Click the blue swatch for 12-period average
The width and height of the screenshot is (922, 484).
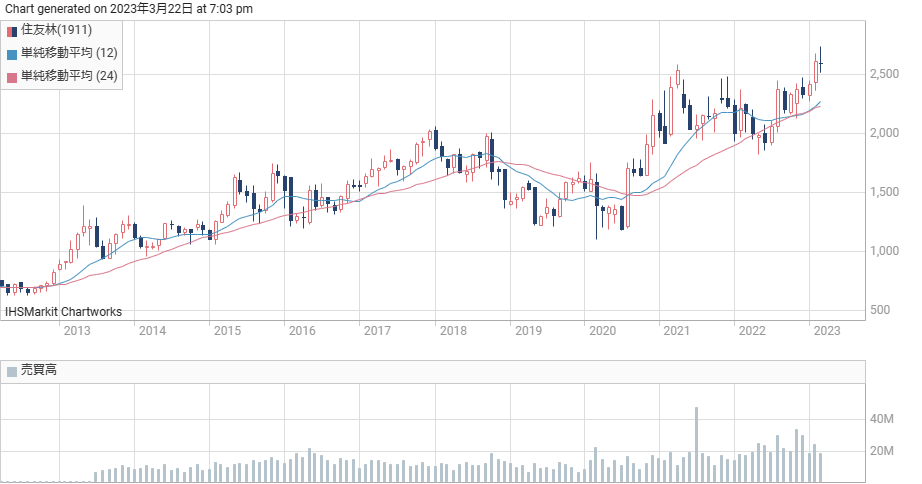click(x=12, y=55)
